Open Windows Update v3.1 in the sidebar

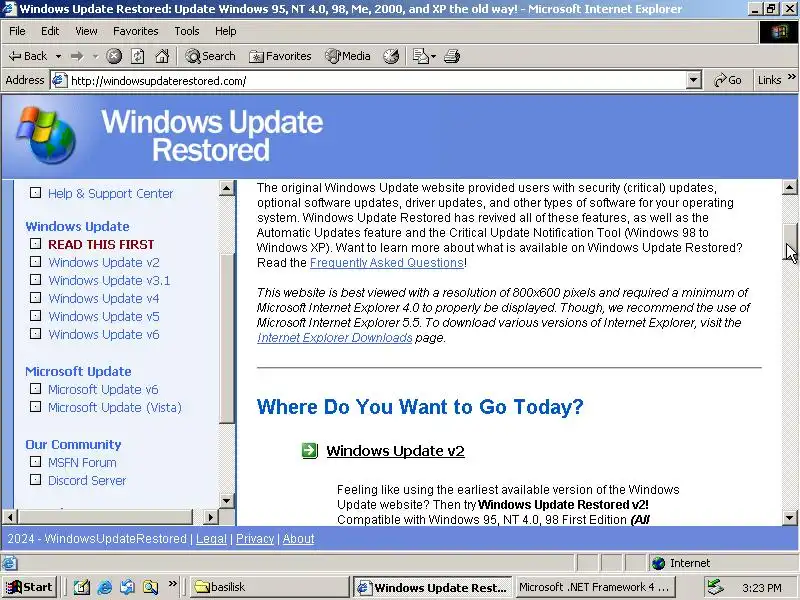(x=109, y=281)
